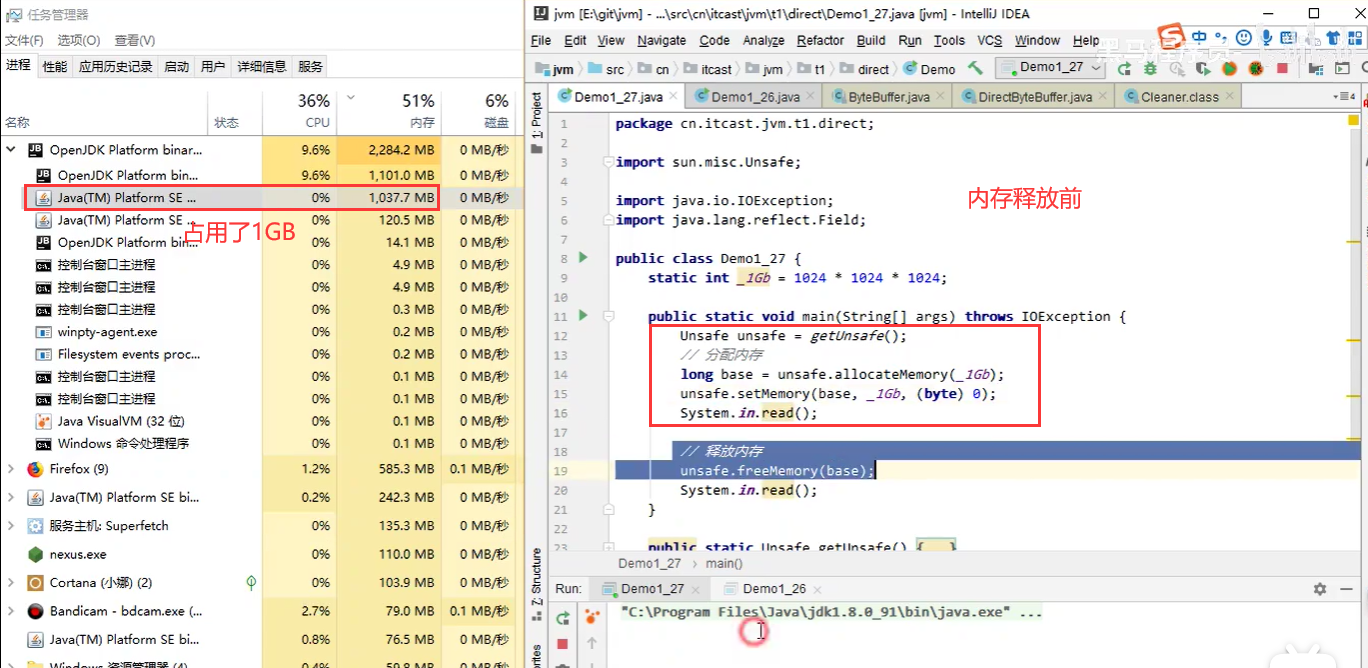Switch to the Demo1_26.java editor tab
Screen dimensions: 1368x668
755,97
